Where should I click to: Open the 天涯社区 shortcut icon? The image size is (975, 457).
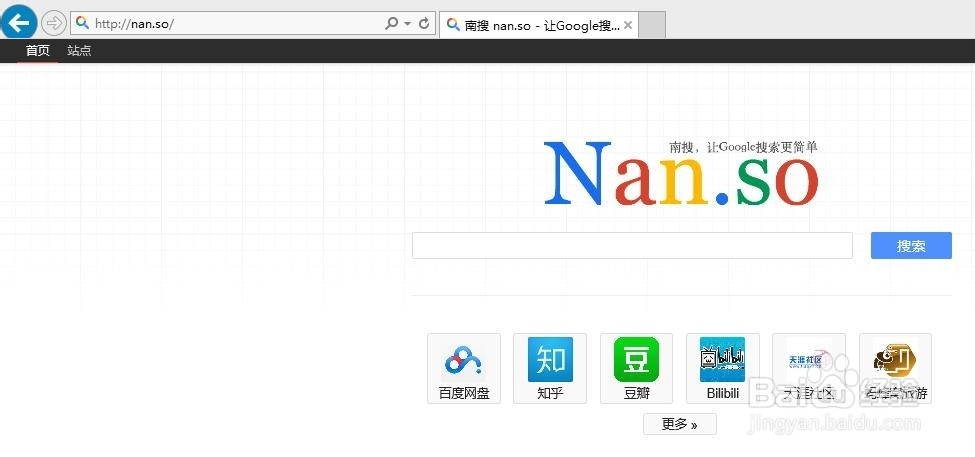point(808,359)
